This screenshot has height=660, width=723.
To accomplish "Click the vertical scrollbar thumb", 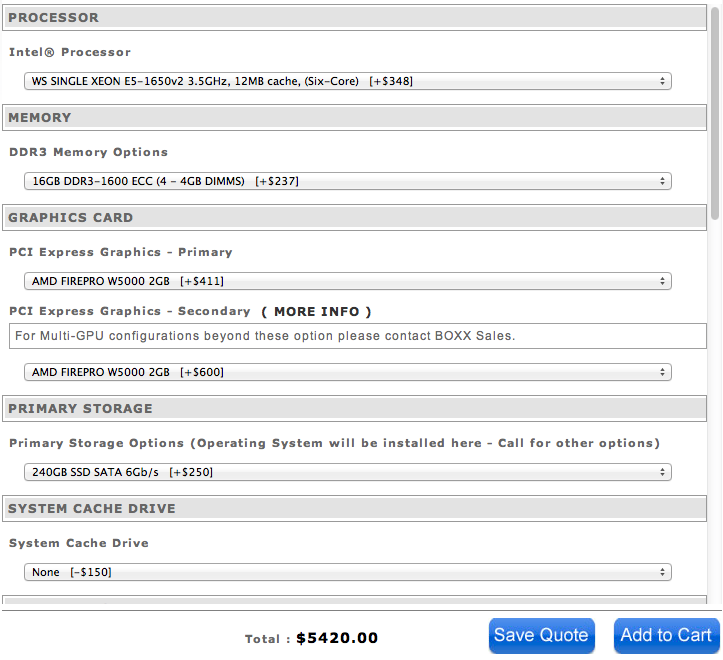I will (715, 113).
